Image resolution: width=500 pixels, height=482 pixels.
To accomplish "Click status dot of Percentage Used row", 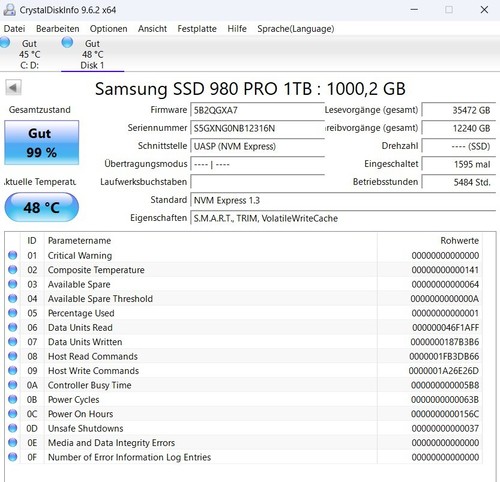I will (x=13, y=313).
